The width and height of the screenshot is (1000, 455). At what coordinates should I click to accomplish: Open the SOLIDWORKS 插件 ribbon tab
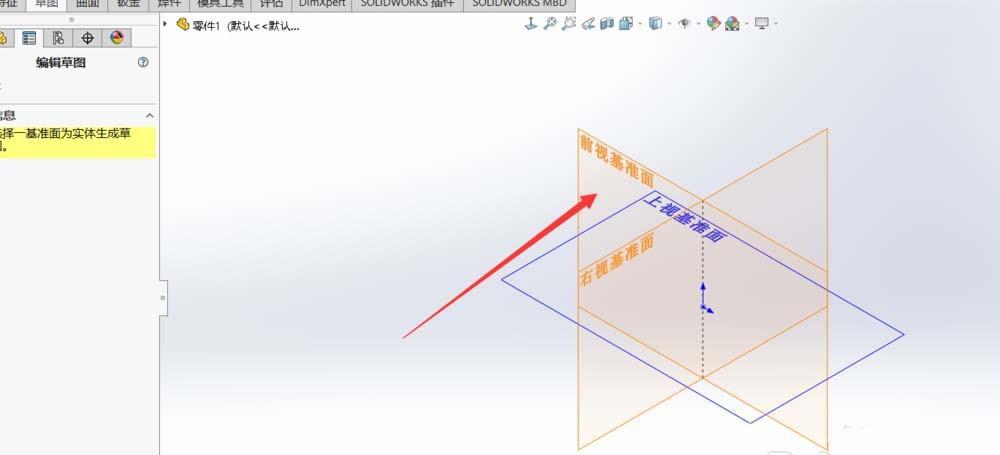tap(408, 4)
